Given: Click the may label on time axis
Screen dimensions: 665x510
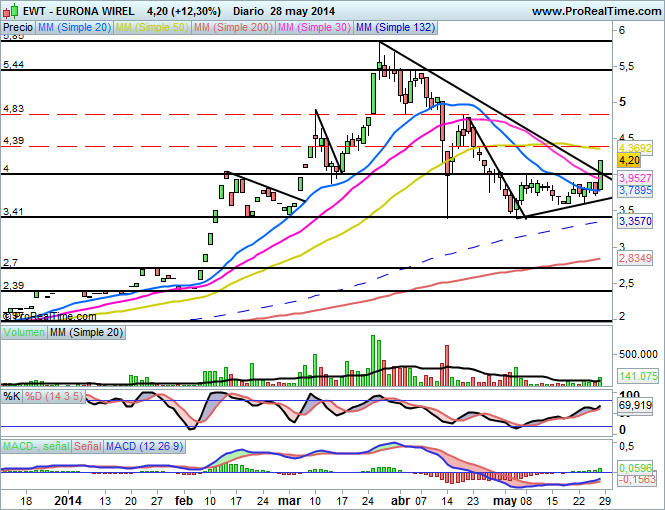Looking at the screenshot, I should (504, 501).
